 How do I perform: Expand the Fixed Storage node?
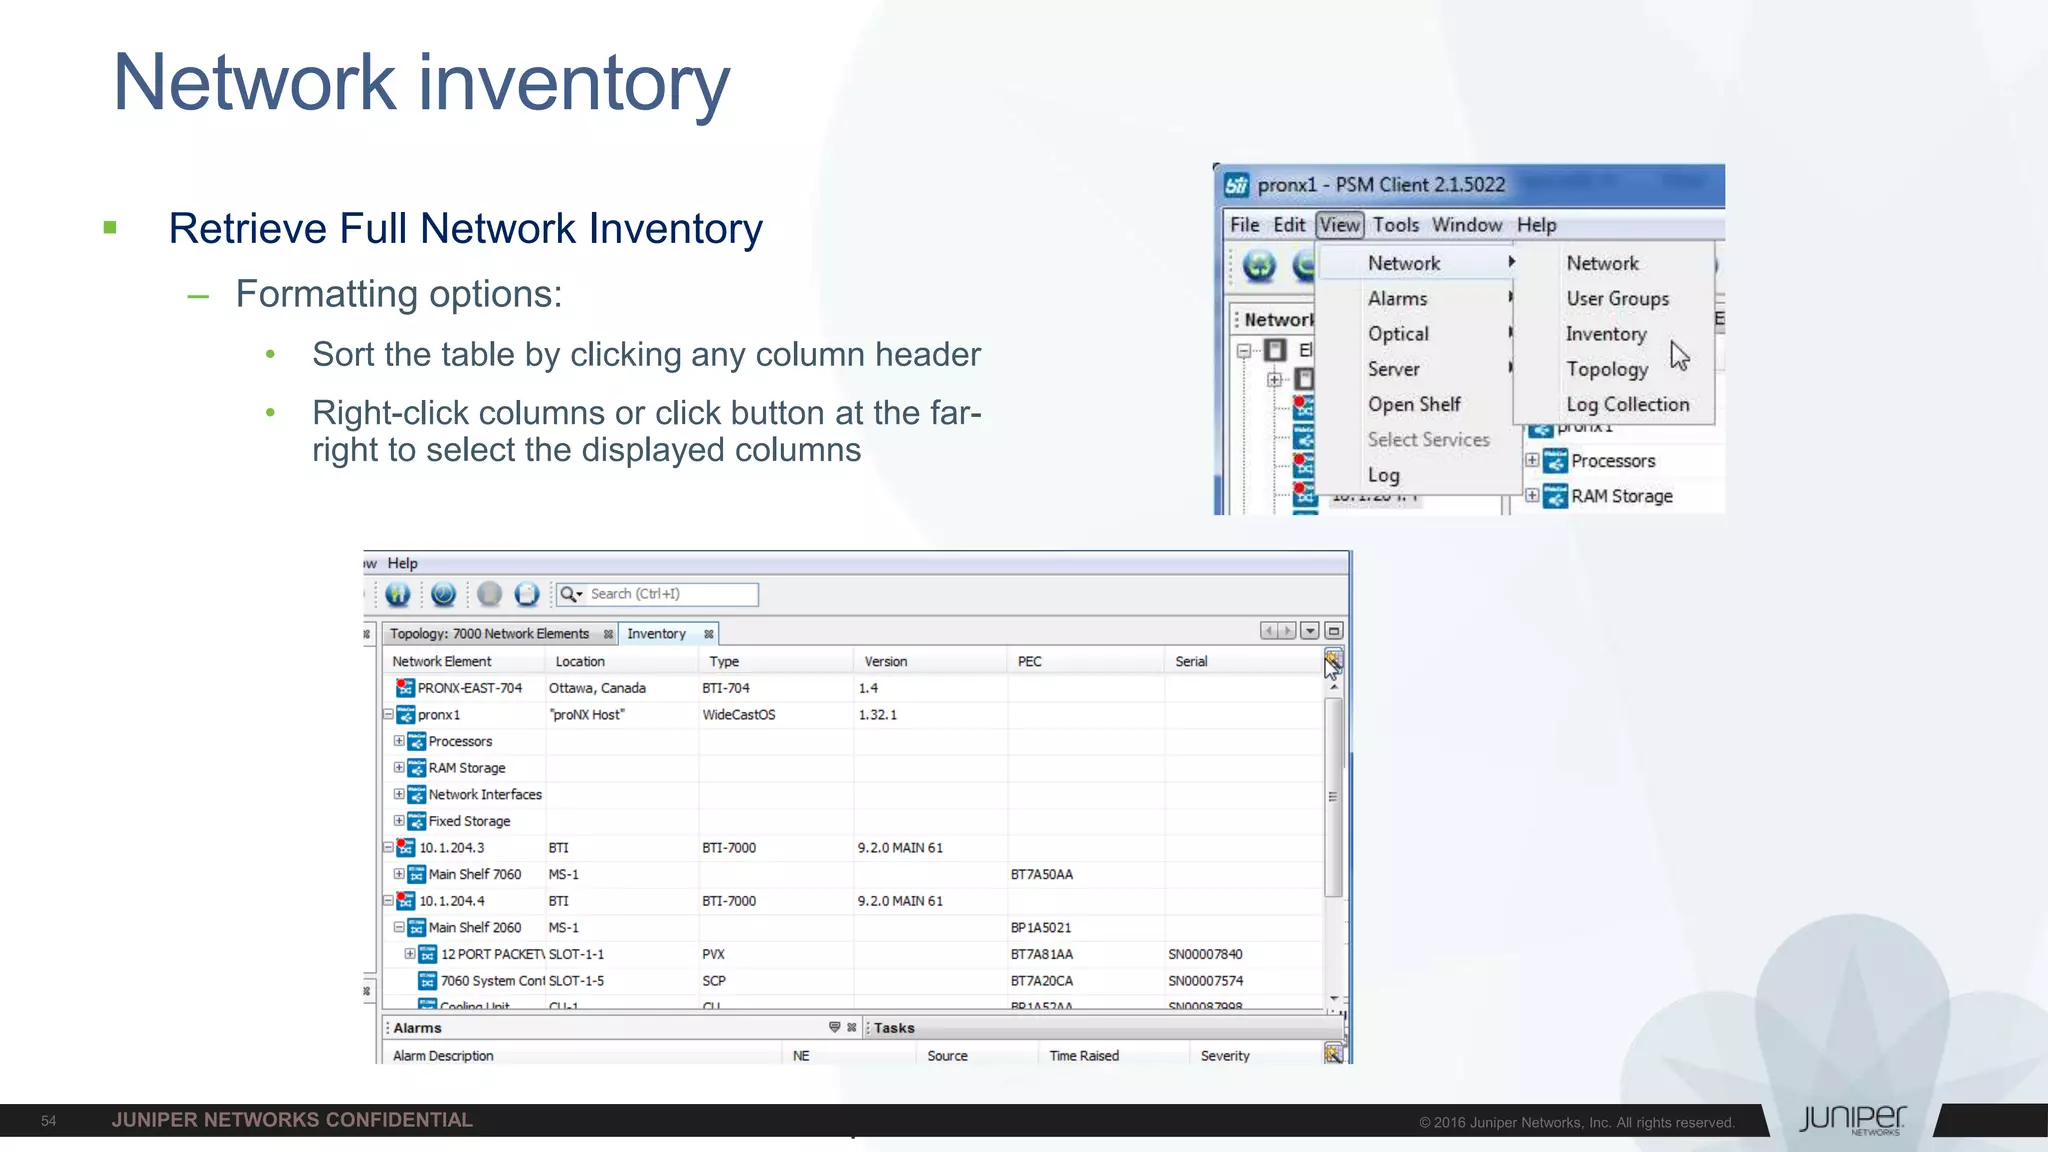coord(399,821)
